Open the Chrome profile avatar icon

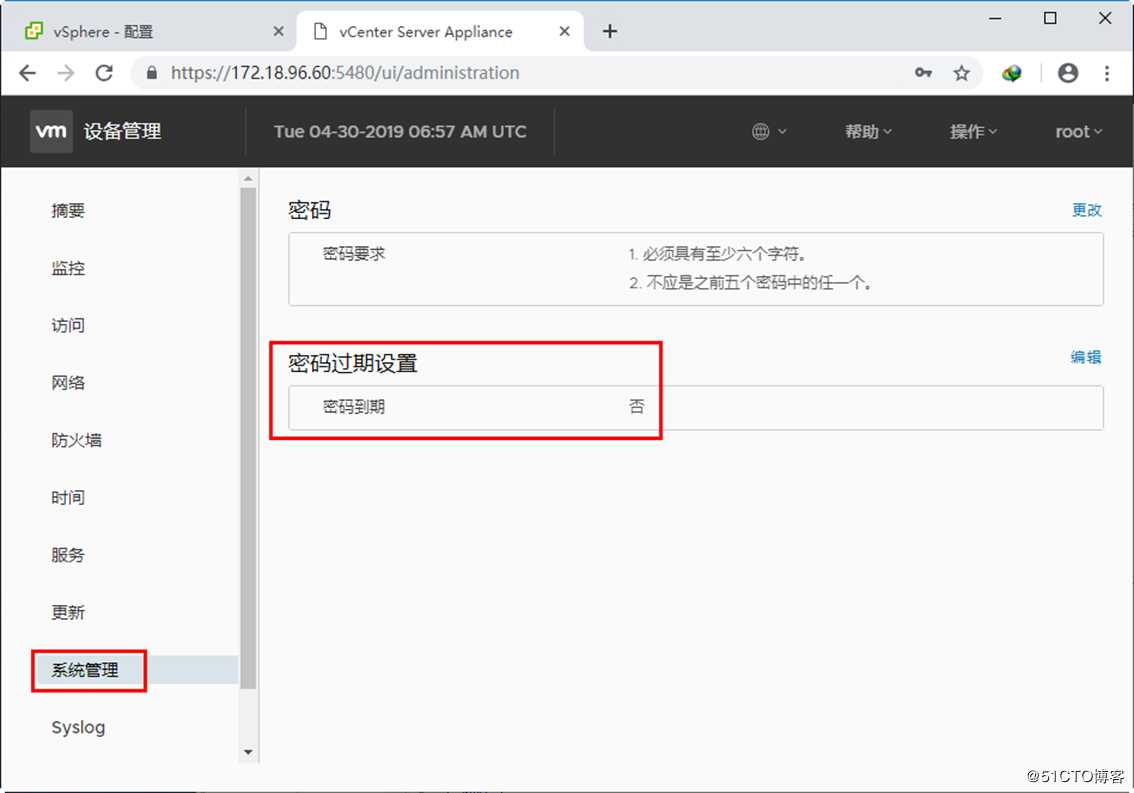click(x=1068, y=72)
